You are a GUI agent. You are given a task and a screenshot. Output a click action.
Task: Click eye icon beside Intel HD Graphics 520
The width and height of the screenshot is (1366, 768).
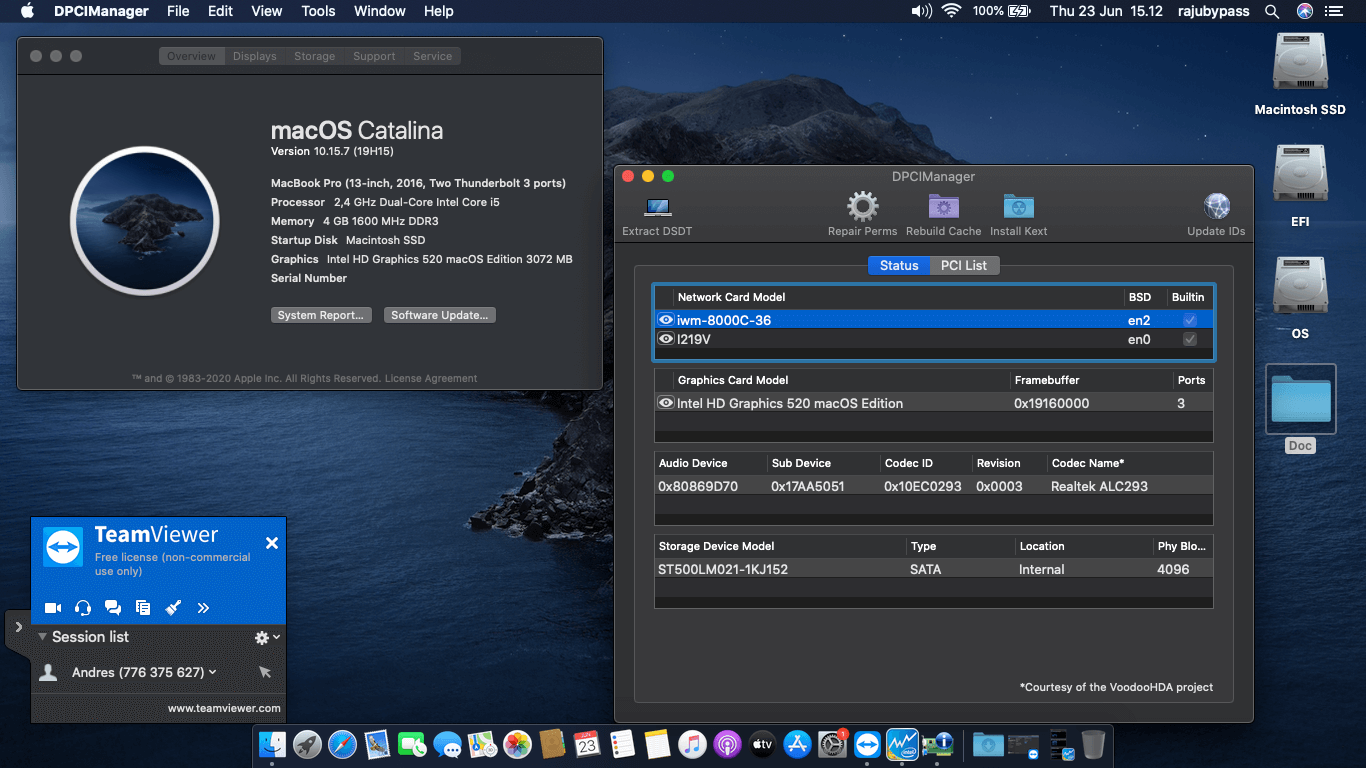click(x=665, y=403)
